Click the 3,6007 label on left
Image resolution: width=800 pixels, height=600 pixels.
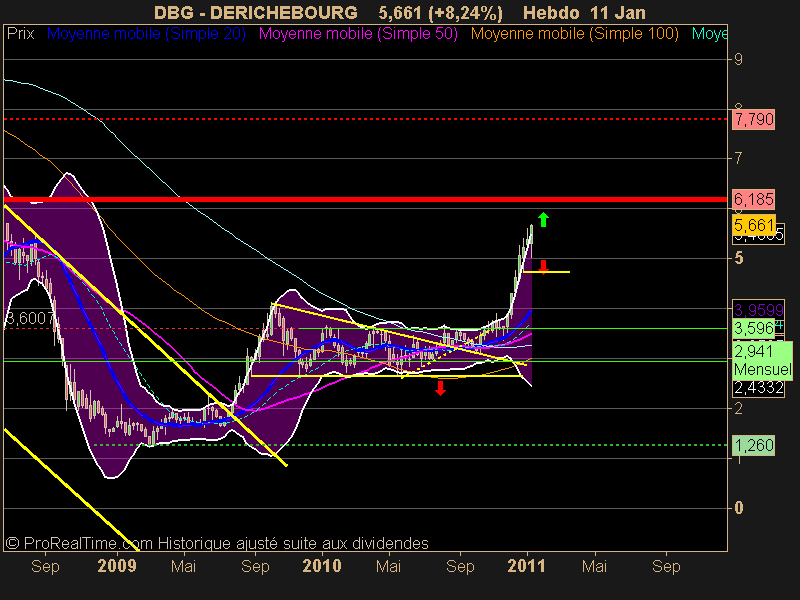pos(30,318)
